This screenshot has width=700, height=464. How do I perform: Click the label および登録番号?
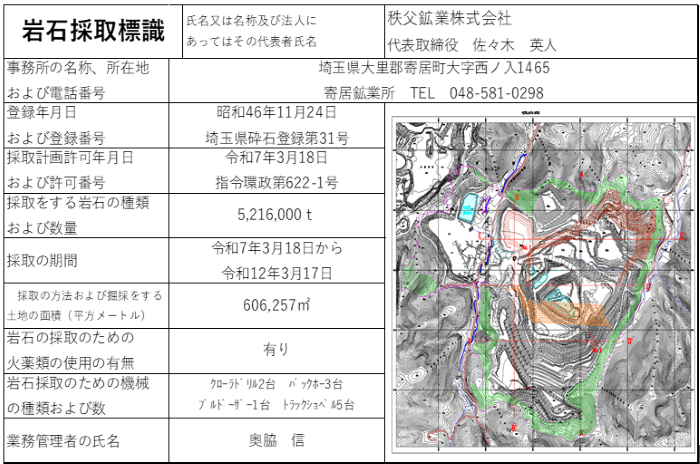pos(56,138)
